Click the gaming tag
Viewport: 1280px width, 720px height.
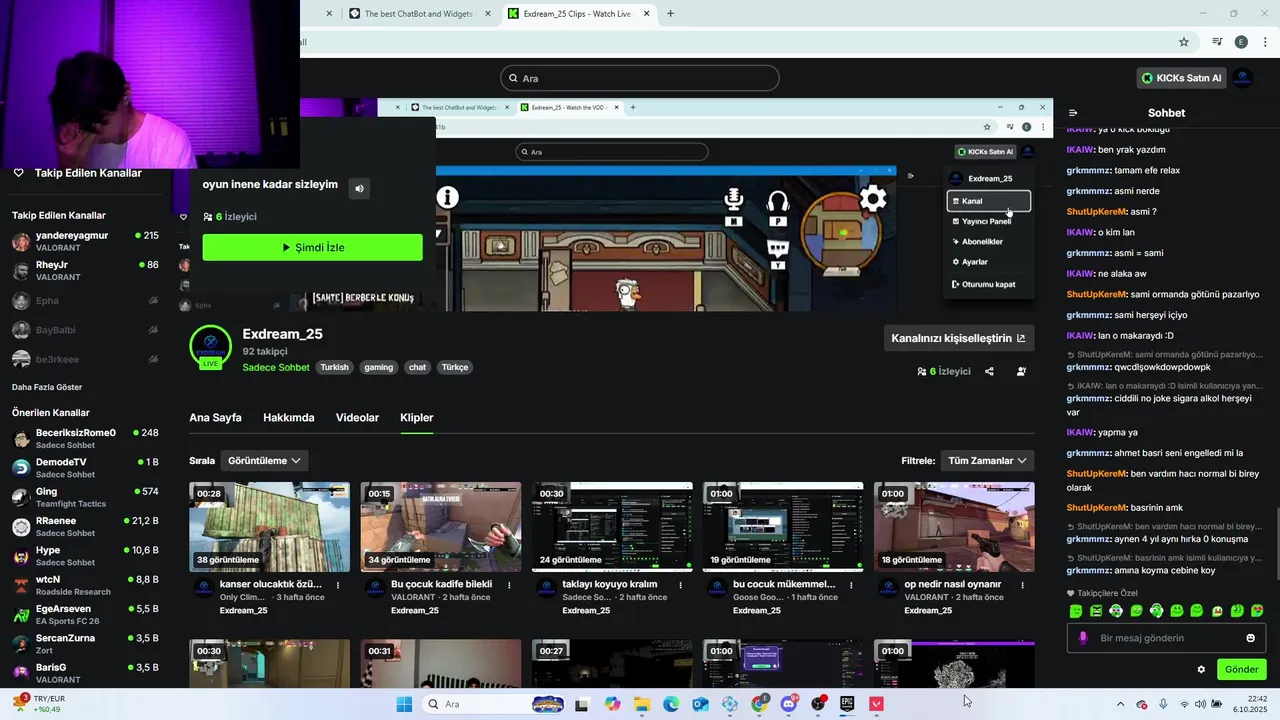[x=378, y=367]
